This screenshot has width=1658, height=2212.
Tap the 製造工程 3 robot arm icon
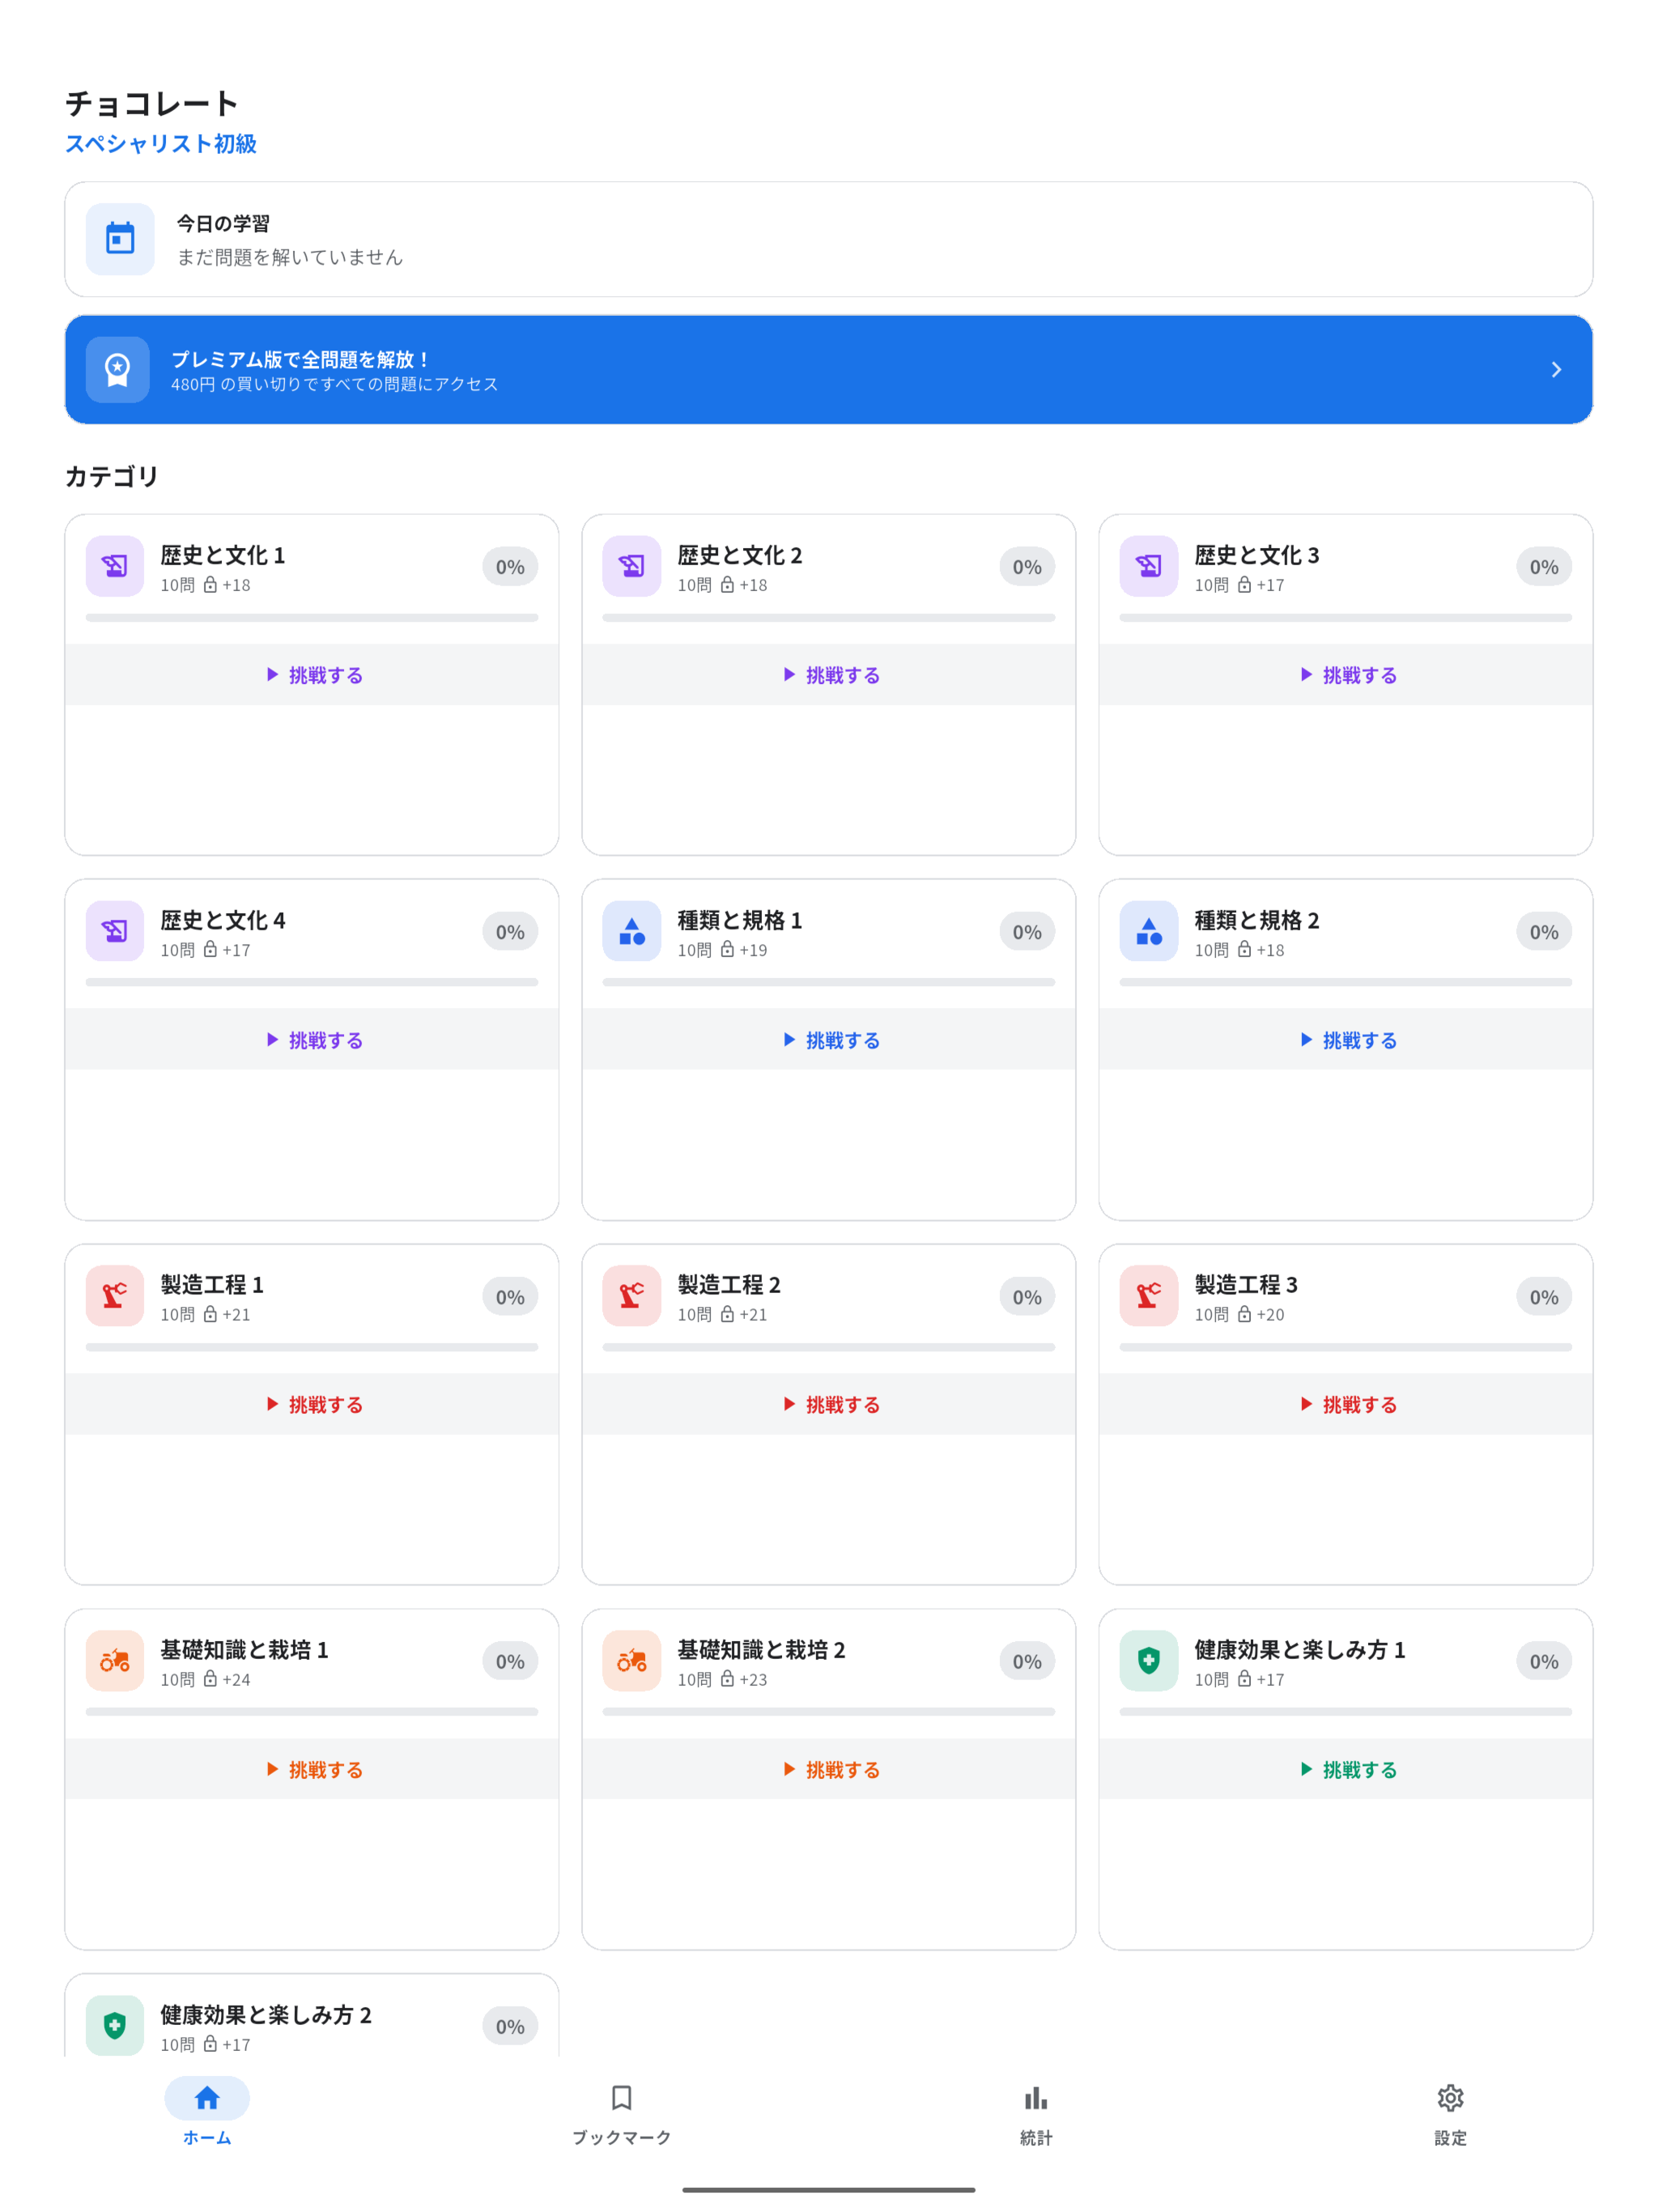pos(1149,1296)
